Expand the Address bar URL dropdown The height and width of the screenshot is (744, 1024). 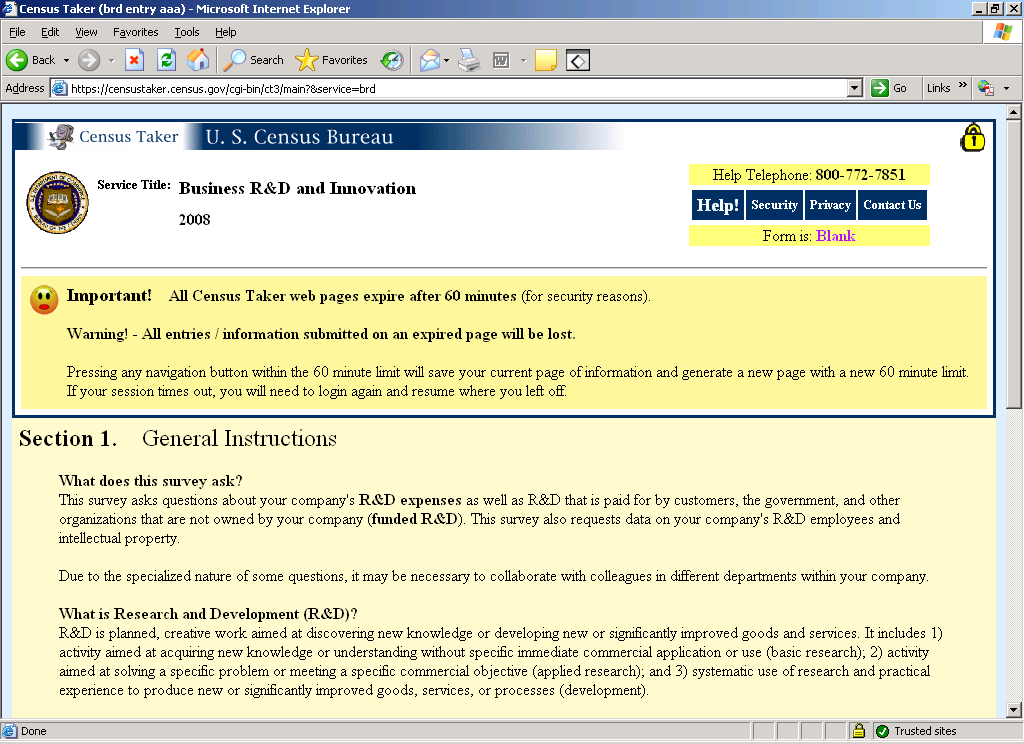(854, 88)
